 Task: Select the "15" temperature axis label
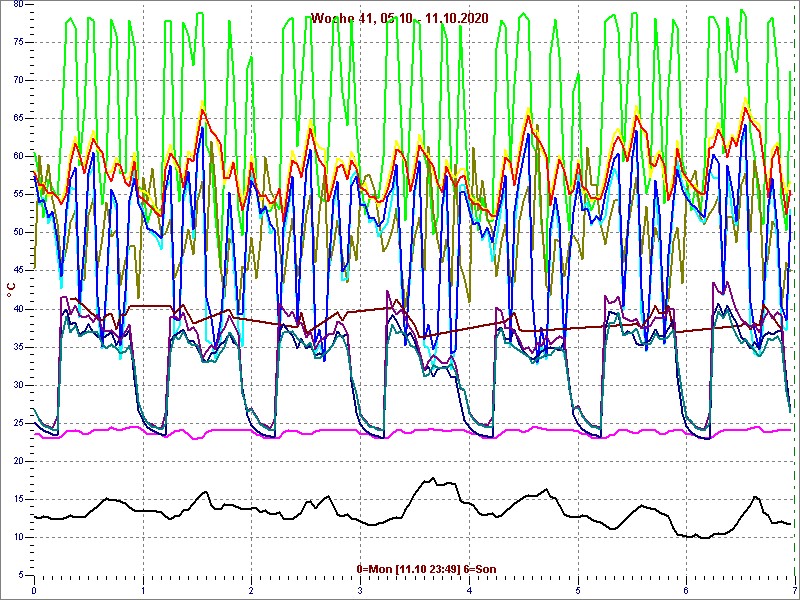[18, 499]
